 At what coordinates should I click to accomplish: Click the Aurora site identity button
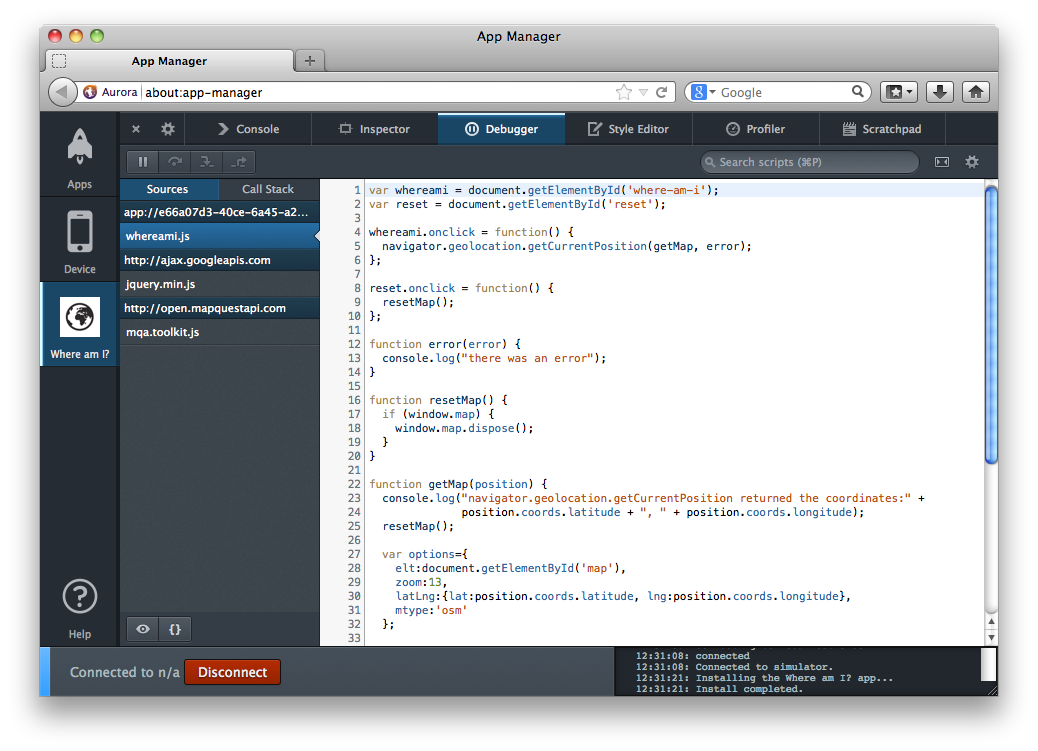pyautogui.click(x=111, y=92)
